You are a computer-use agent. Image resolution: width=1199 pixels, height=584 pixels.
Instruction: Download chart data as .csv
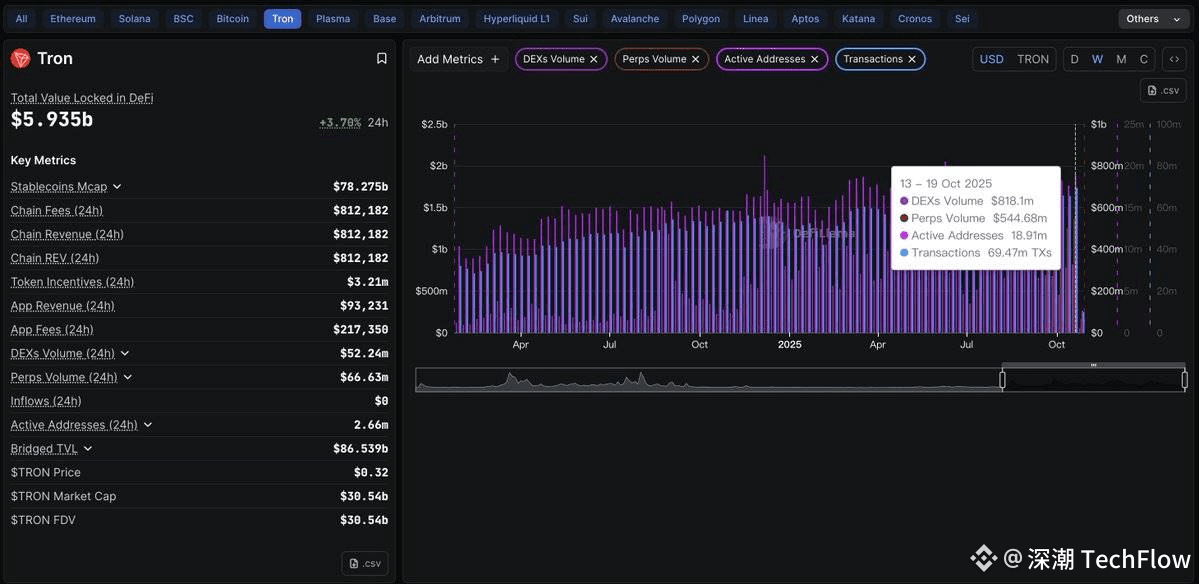coord(1163,91)
